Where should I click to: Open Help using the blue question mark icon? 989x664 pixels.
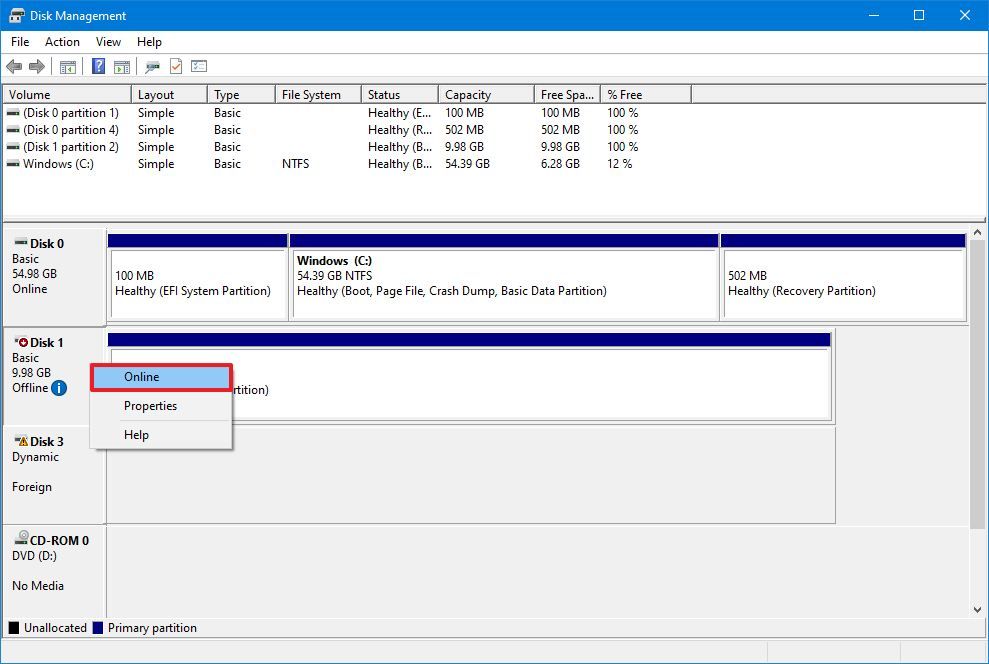pyautogui.click(x=97, y=67)
